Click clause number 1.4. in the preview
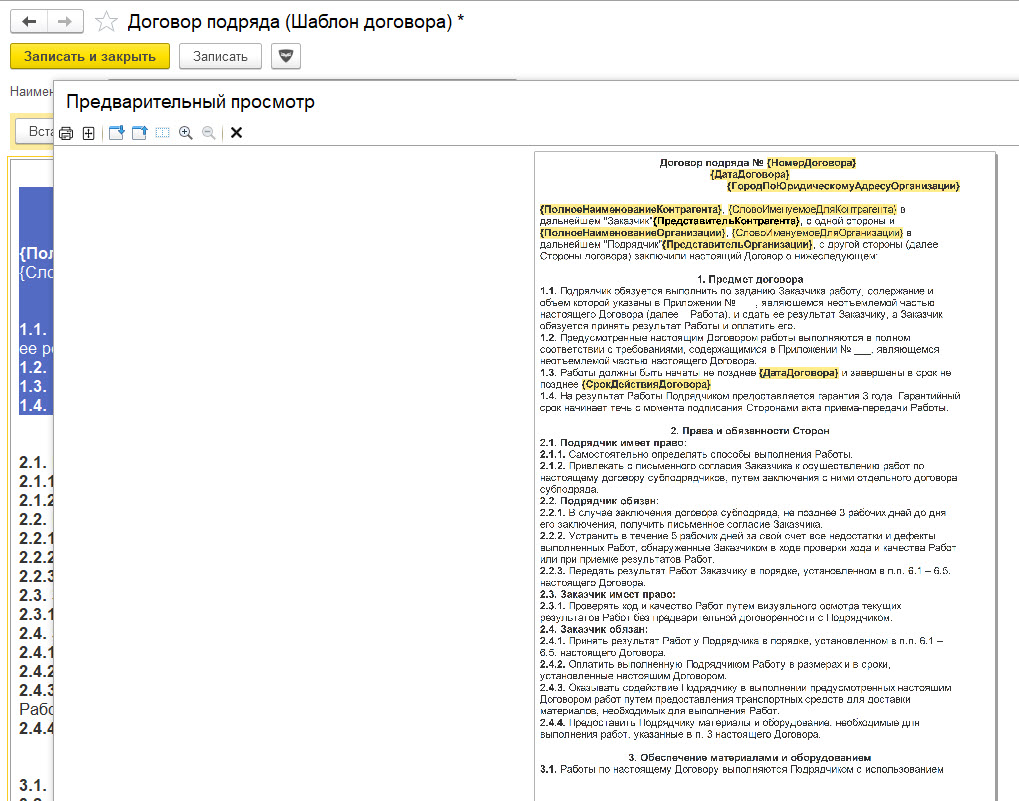Image resolution: width=1019 pixels, height=801 pixels. tap(548, 396)
